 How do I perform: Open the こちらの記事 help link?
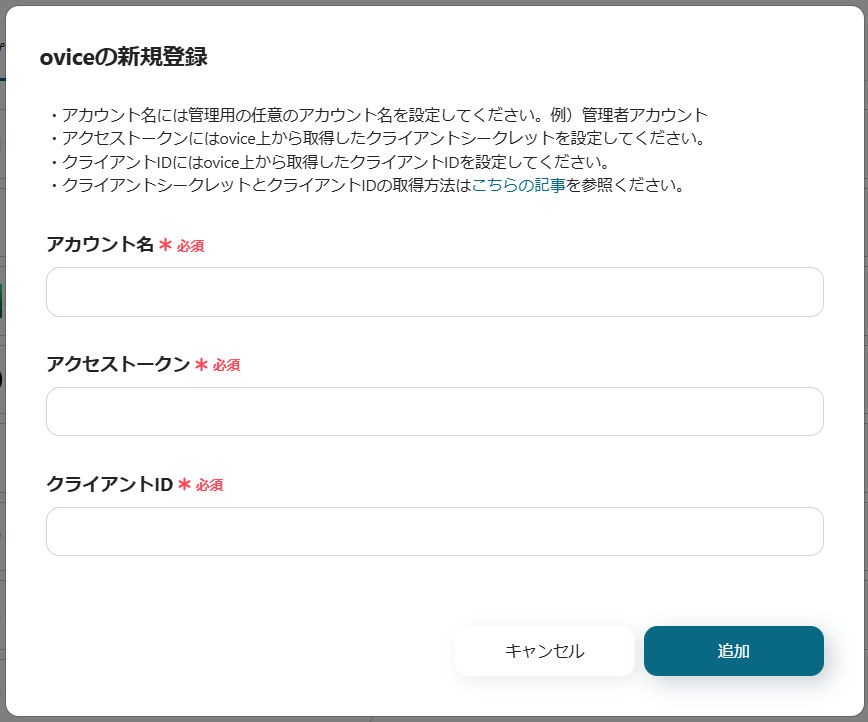[x=518, y=185]
